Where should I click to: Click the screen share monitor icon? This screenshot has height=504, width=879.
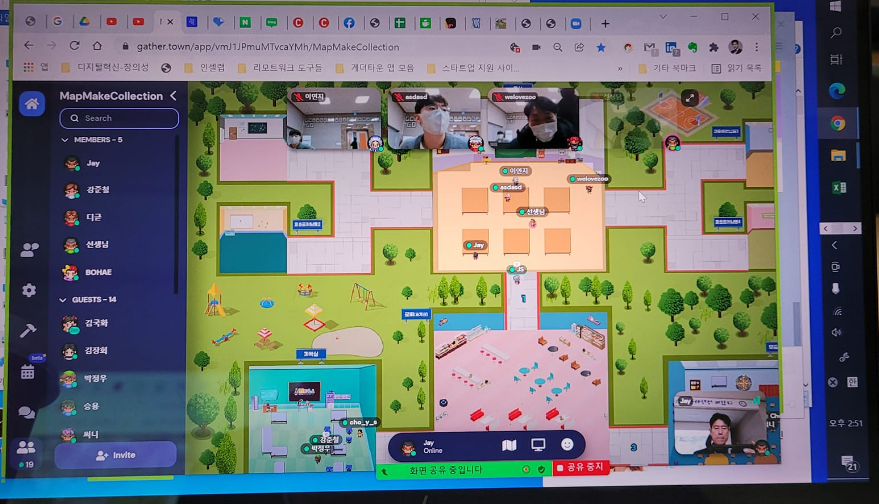[x=538, y=445]
